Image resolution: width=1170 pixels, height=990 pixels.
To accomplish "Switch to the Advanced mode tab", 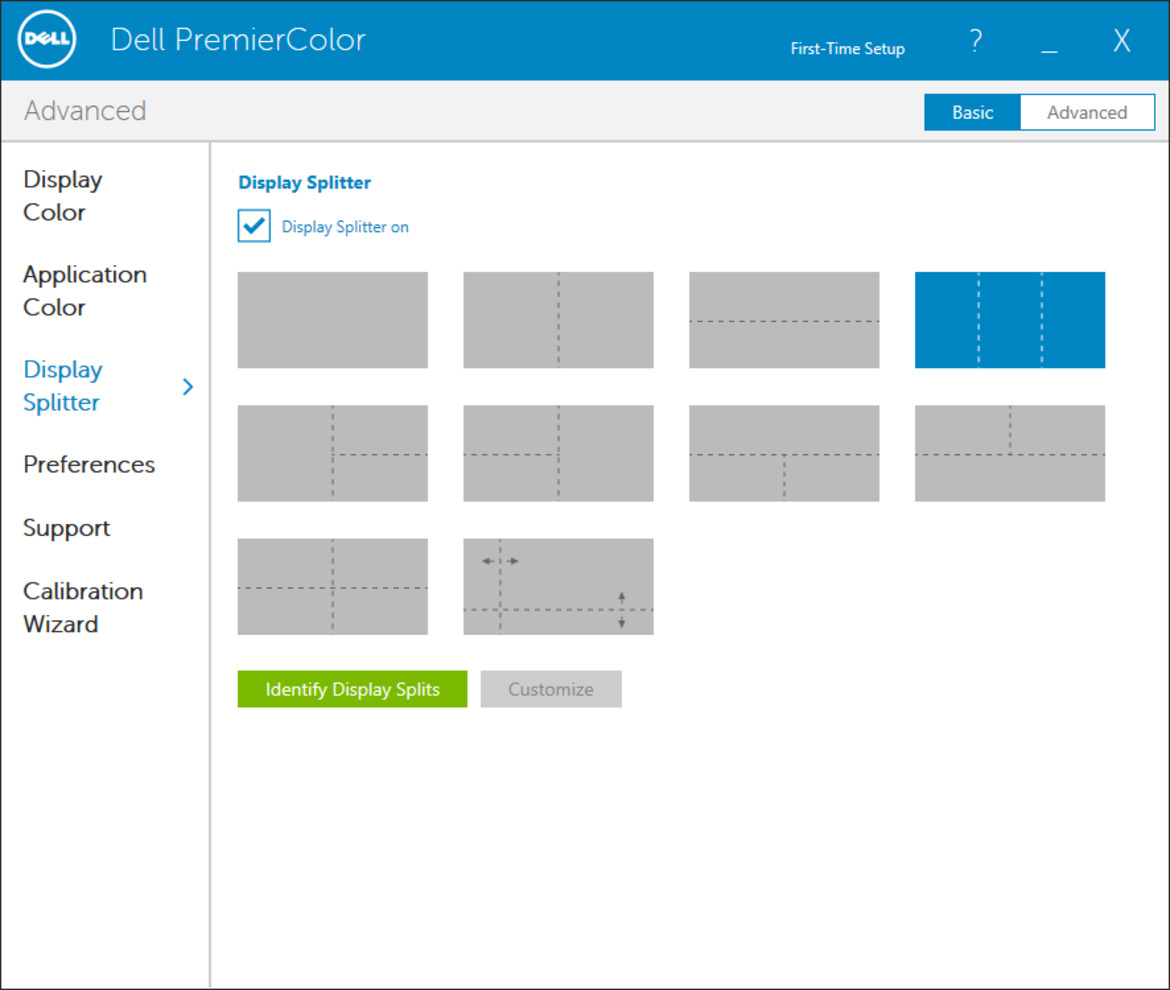I will (x=1087, y=113).
